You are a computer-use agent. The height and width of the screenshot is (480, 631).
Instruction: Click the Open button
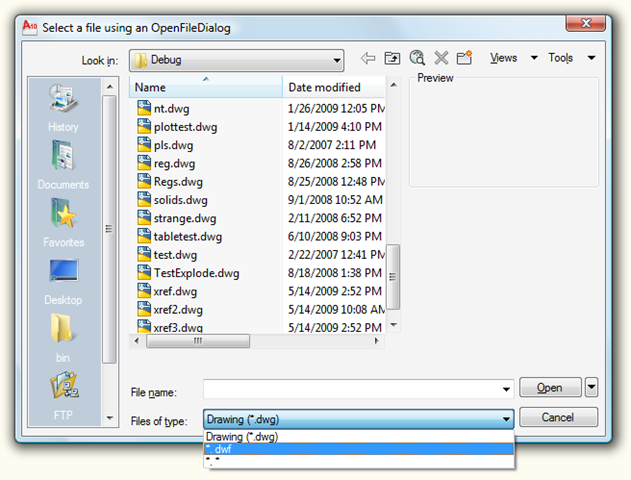[549, 387]
